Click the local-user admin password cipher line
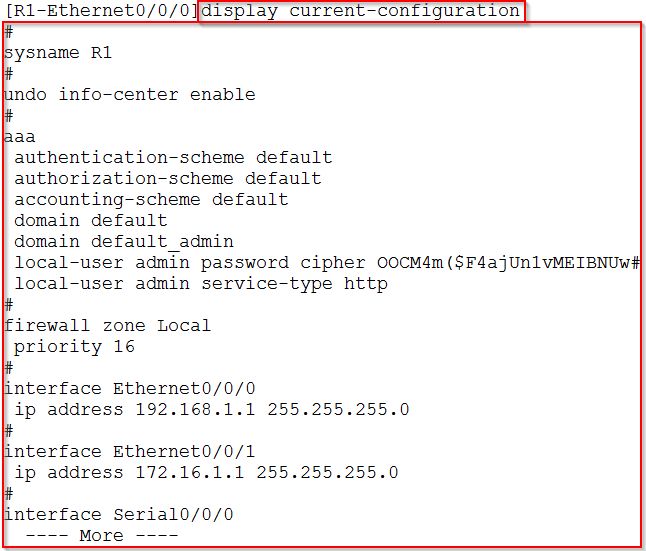 tap(327, 263)
